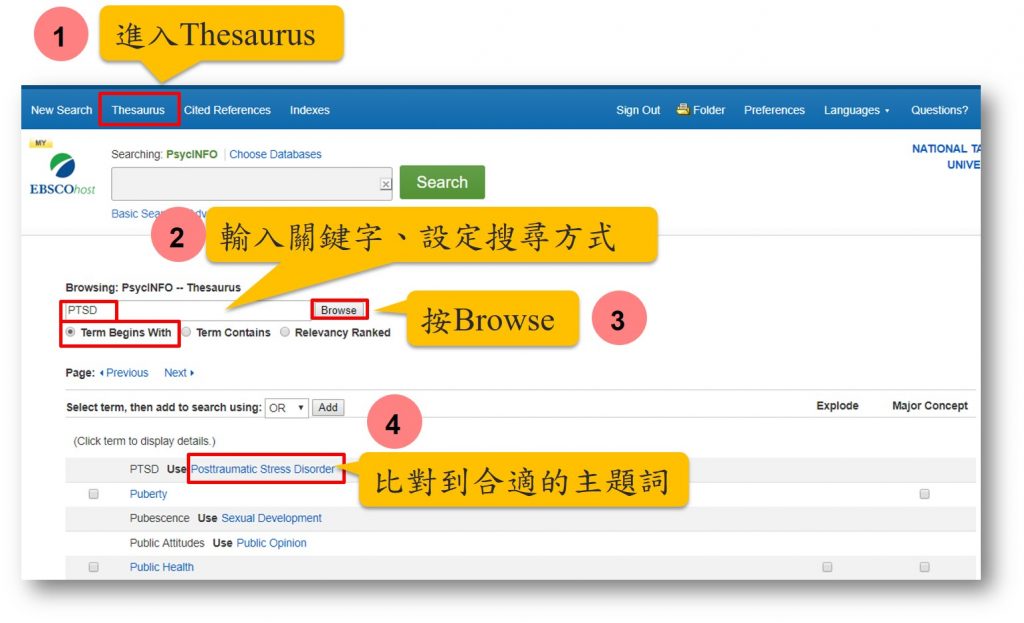Open Sexual Development term
Viewport: 1024px width, 623px height.
(272, 518)
